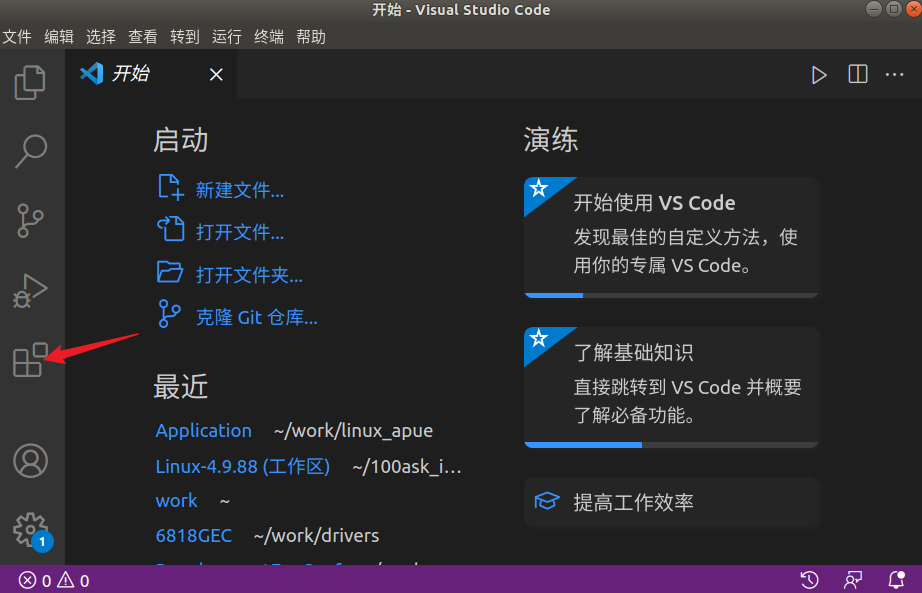Open recent workspace Linux-4.9.88 (工作区)
Viewport: 922px width, 593px height.
point(243,467)
